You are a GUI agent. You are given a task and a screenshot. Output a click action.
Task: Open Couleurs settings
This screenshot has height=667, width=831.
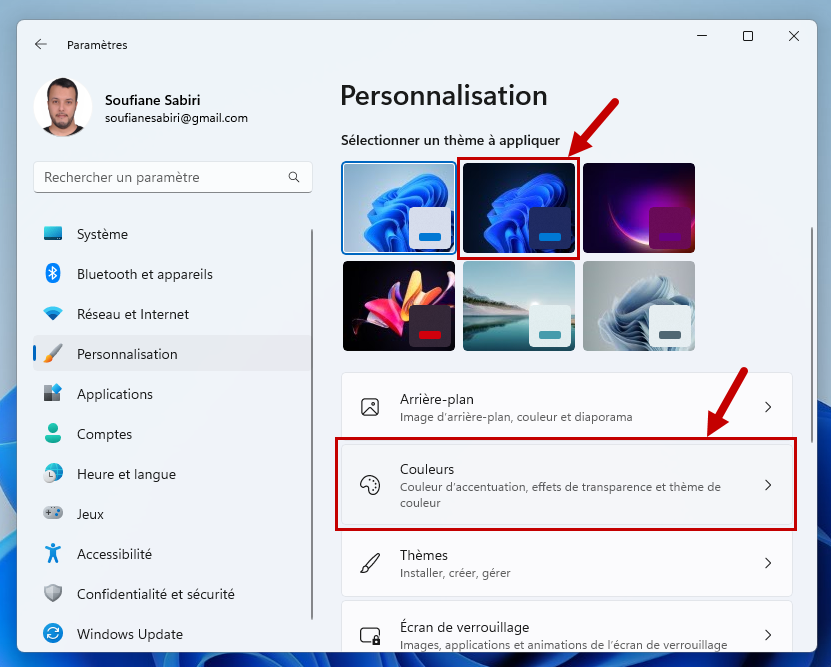coord(567,485)
